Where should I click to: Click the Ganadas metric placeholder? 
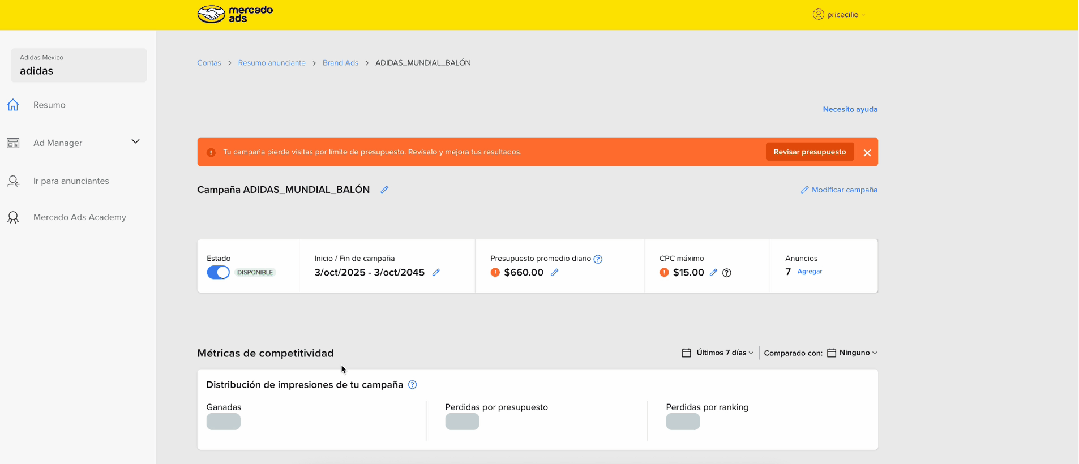(x=224, y=421)
